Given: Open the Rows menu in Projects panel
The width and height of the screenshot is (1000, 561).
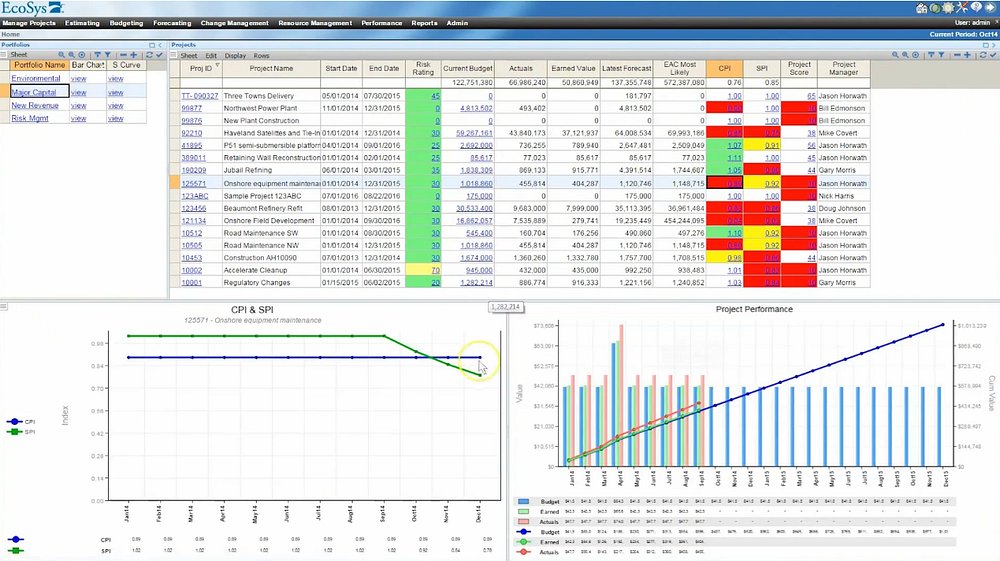Looking at the screenshot, I should point(261,56).
